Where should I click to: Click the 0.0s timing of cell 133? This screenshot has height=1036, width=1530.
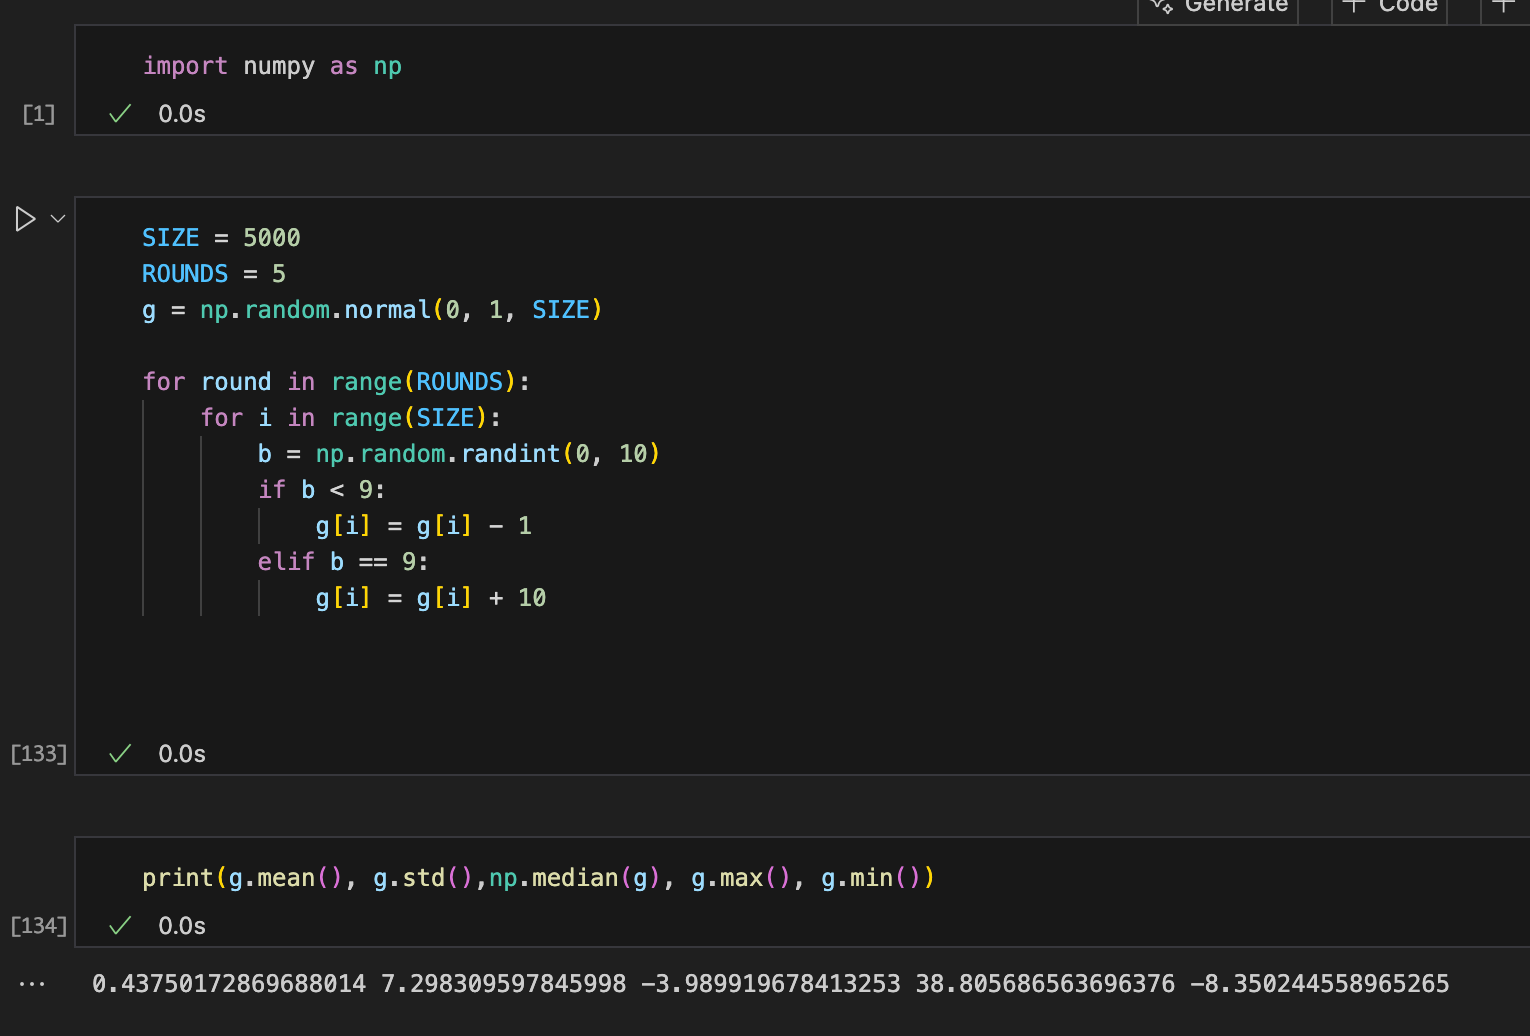(182, 754)
